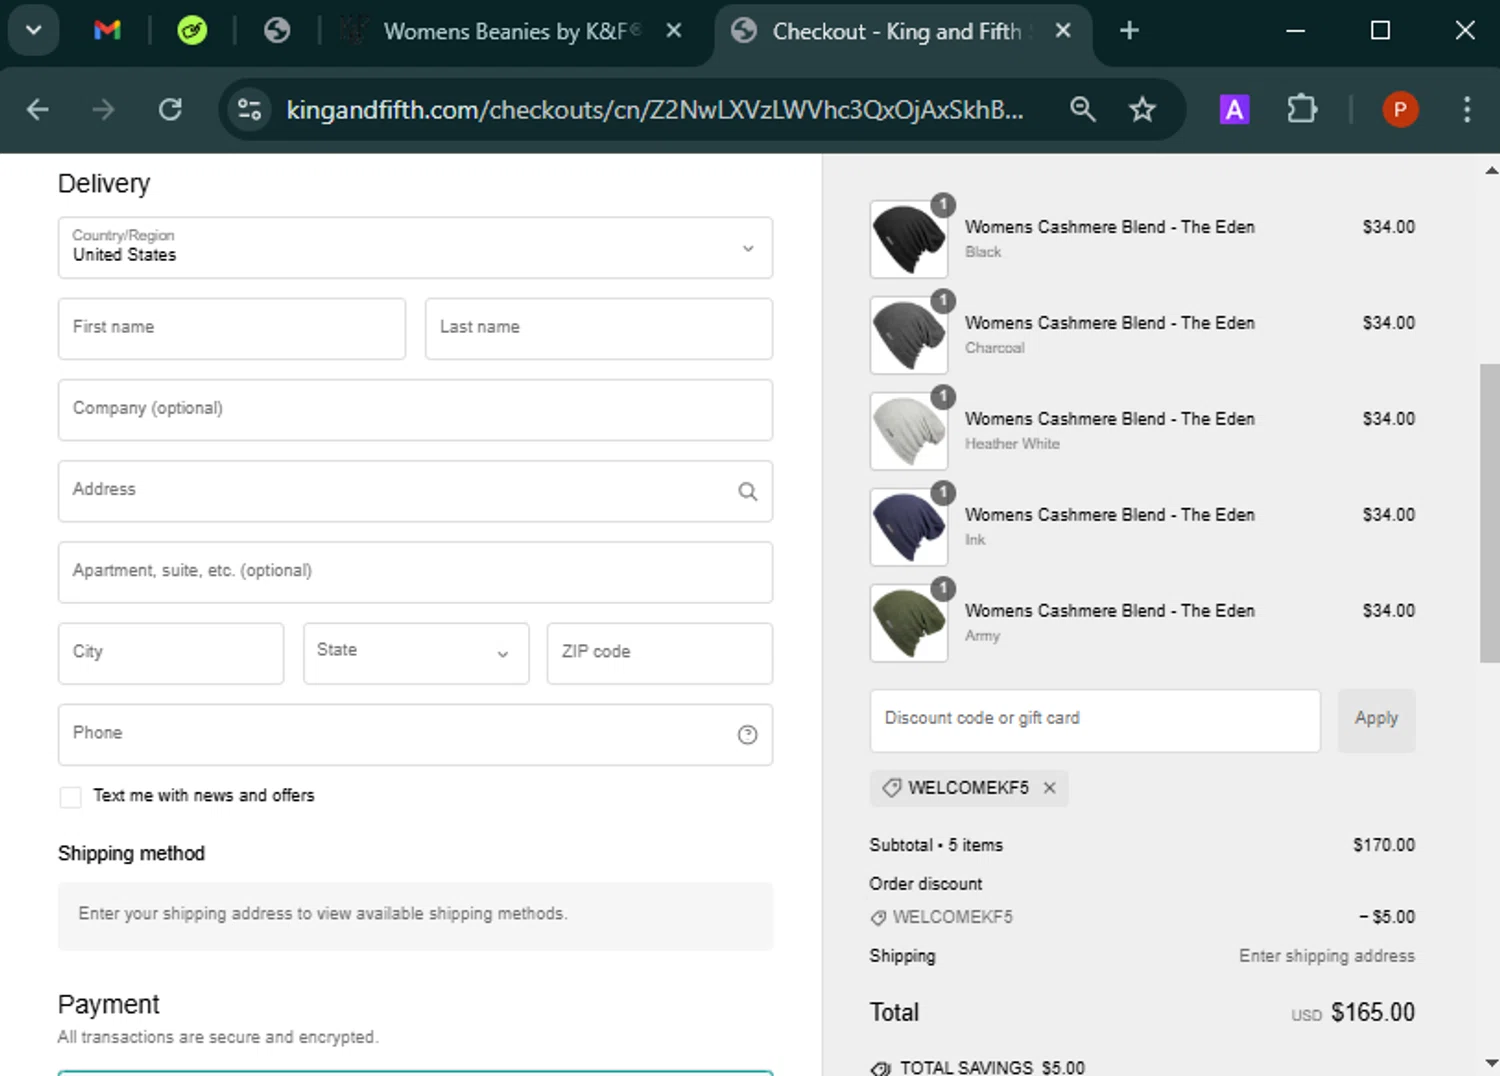The height and width of the screenshot is (1076, 1500).
Task: Click the Discount code or gift card field
Action: pos(1095,720)
